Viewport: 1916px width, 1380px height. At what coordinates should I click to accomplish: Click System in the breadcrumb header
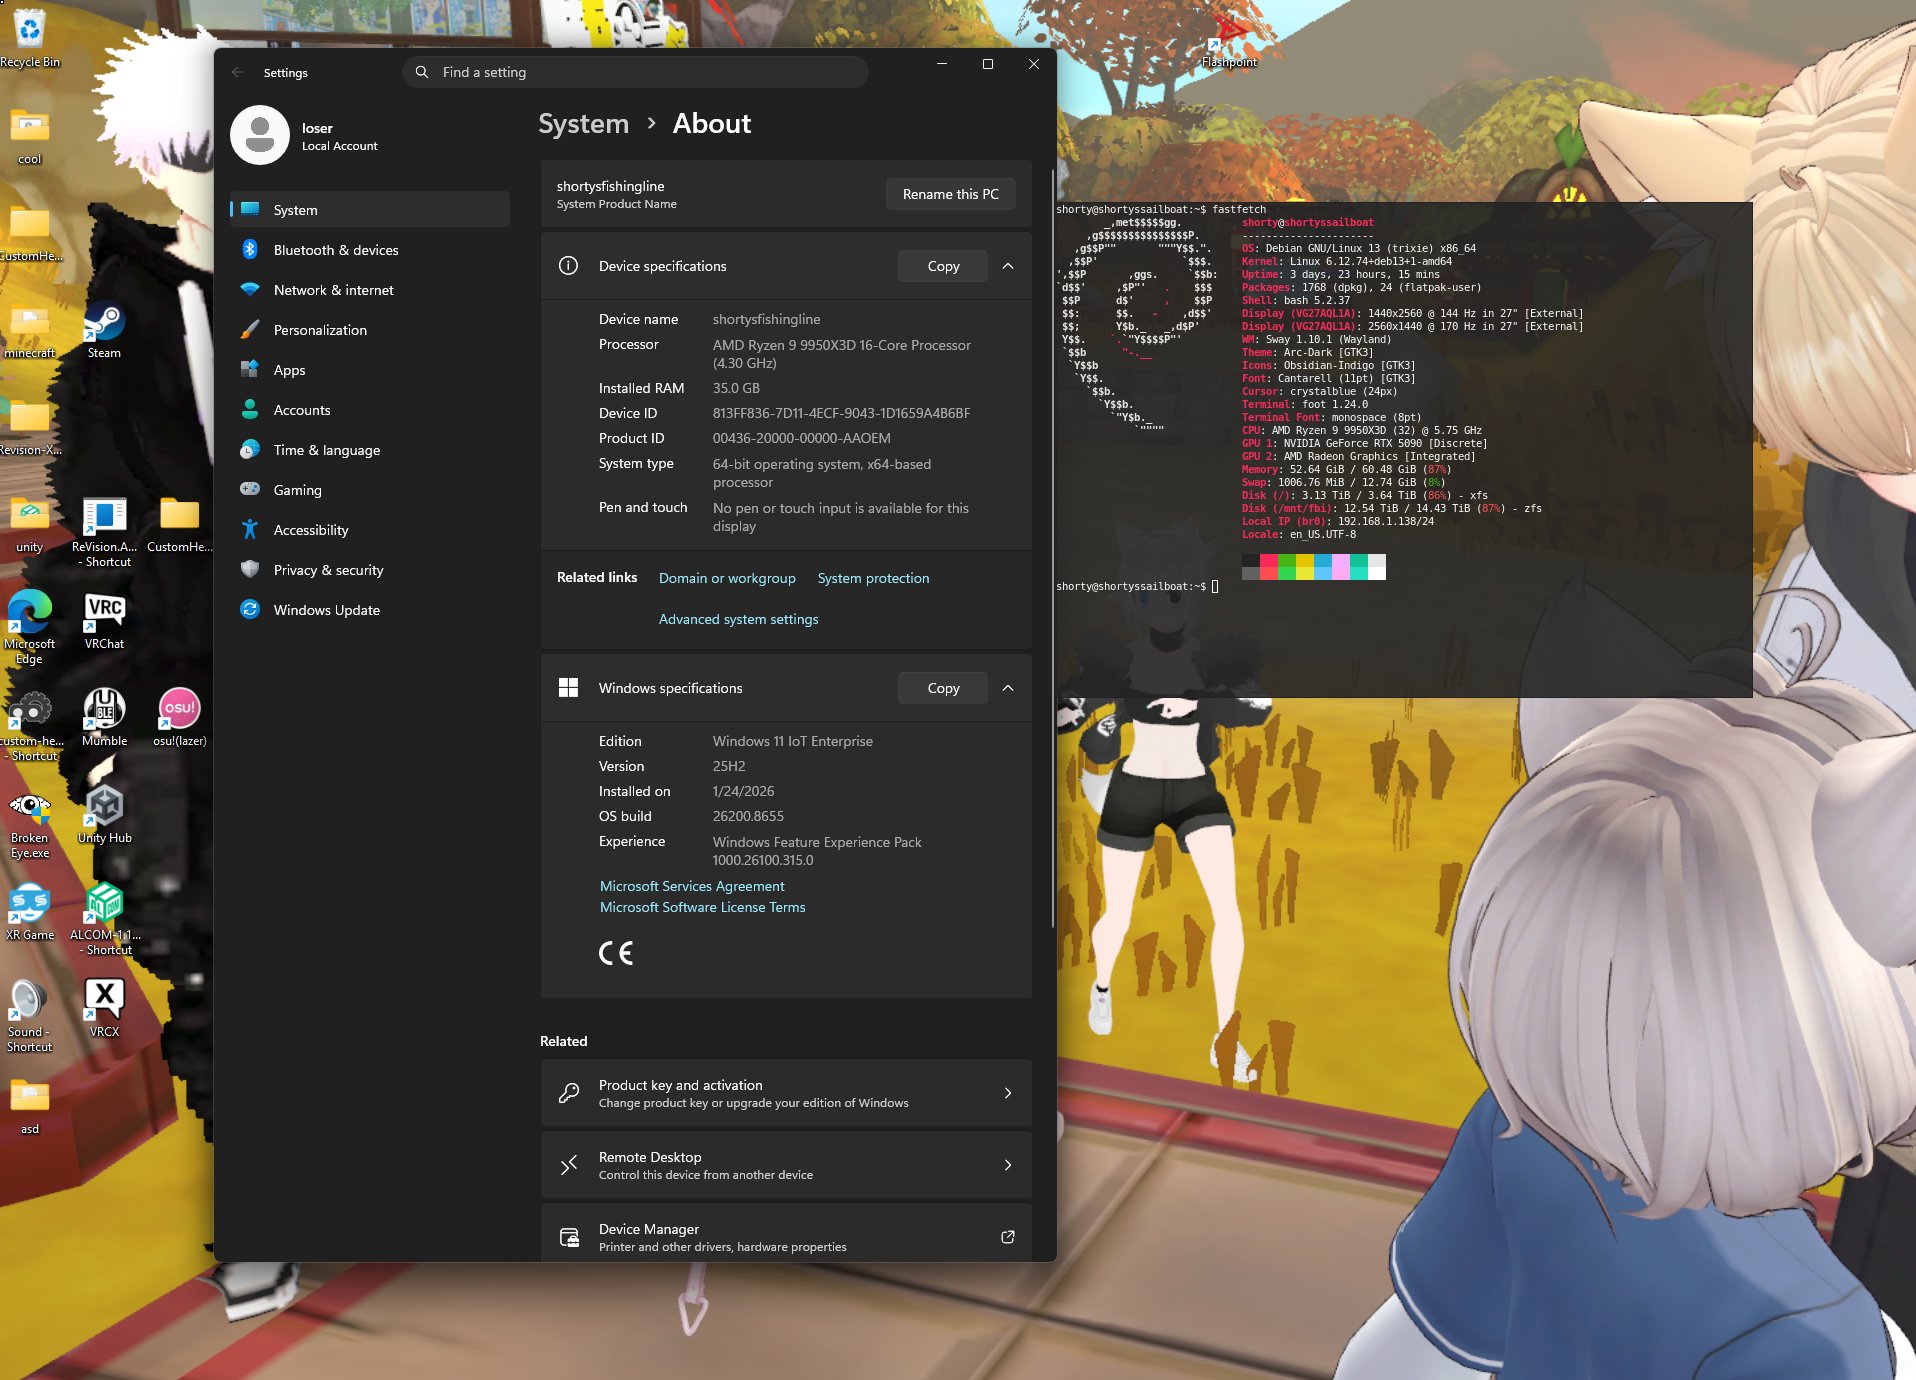click(x=584, y=123)
